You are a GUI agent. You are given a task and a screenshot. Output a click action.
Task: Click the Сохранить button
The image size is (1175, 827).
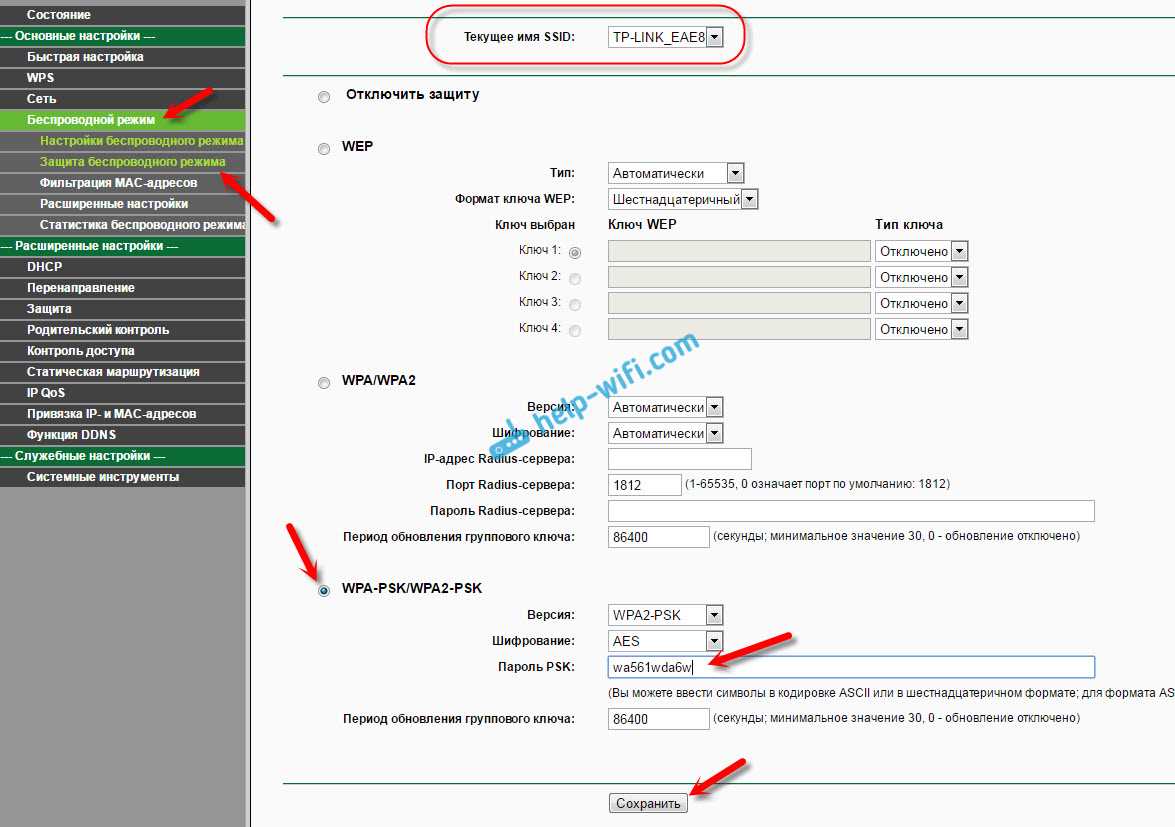pos(647,803)
